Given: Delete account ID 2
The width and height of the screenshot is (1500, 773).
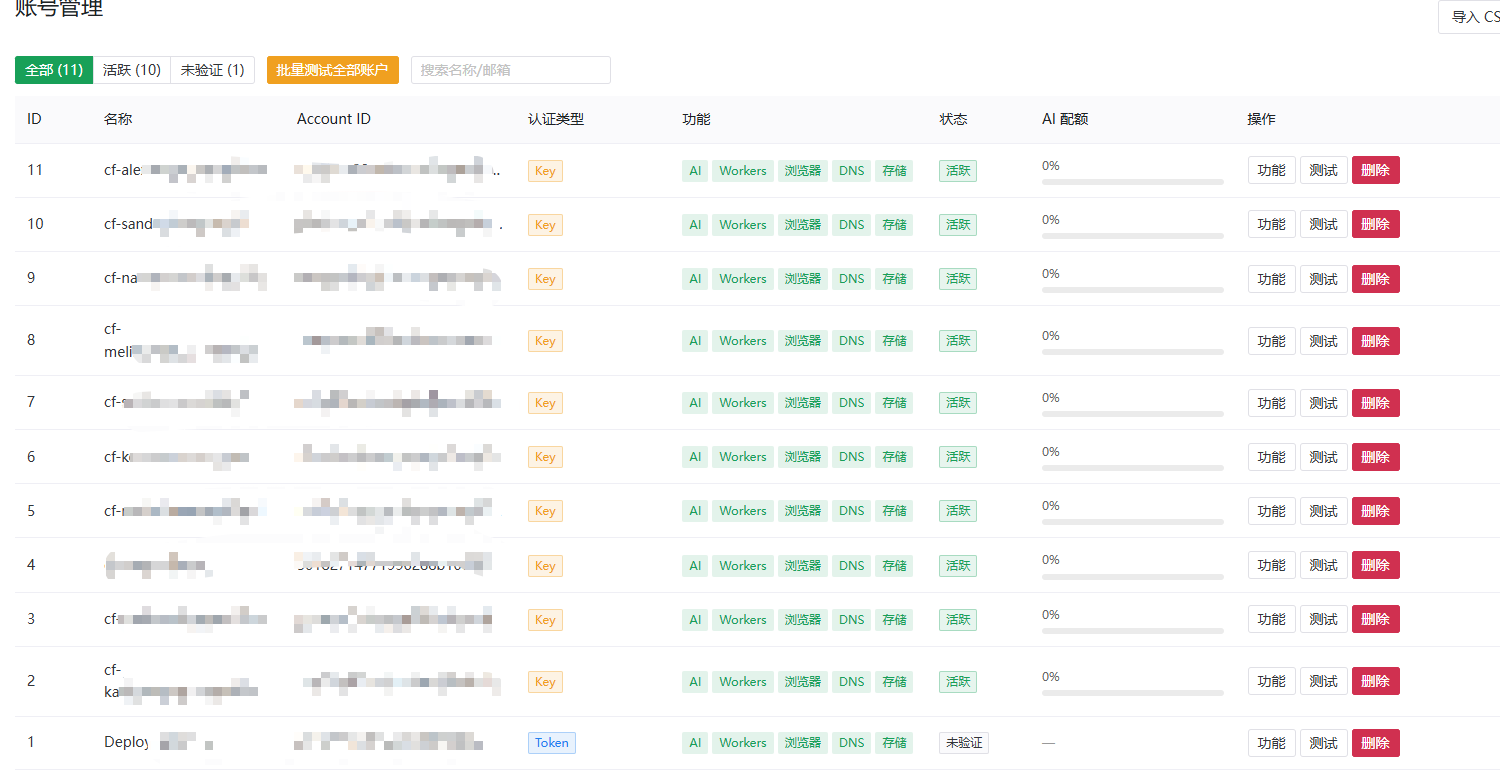Looking at the screenshot, I should tap(1376, 681).
